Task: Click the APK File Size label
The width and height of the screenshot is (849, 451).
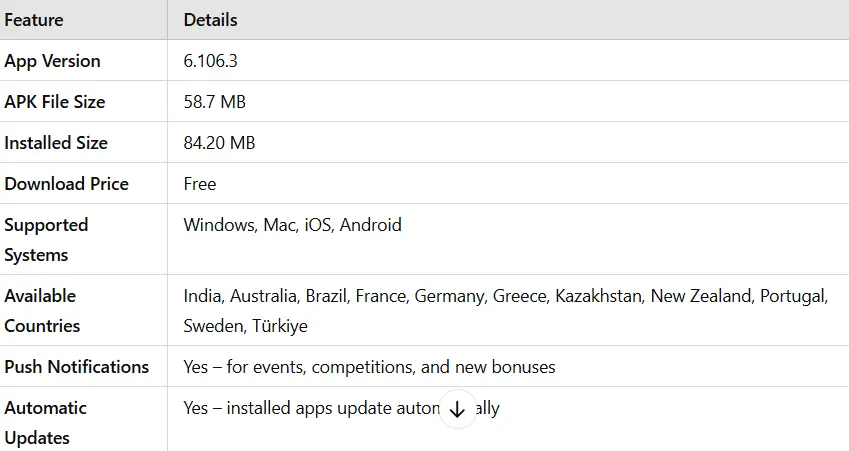Action: point(55,102)
